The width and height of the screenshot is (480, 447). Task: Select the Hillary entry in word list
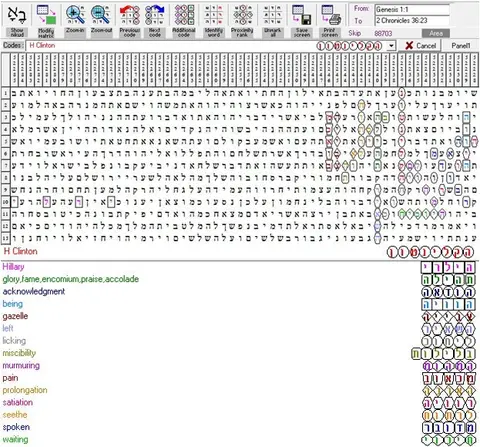click(x=13, y=267)
